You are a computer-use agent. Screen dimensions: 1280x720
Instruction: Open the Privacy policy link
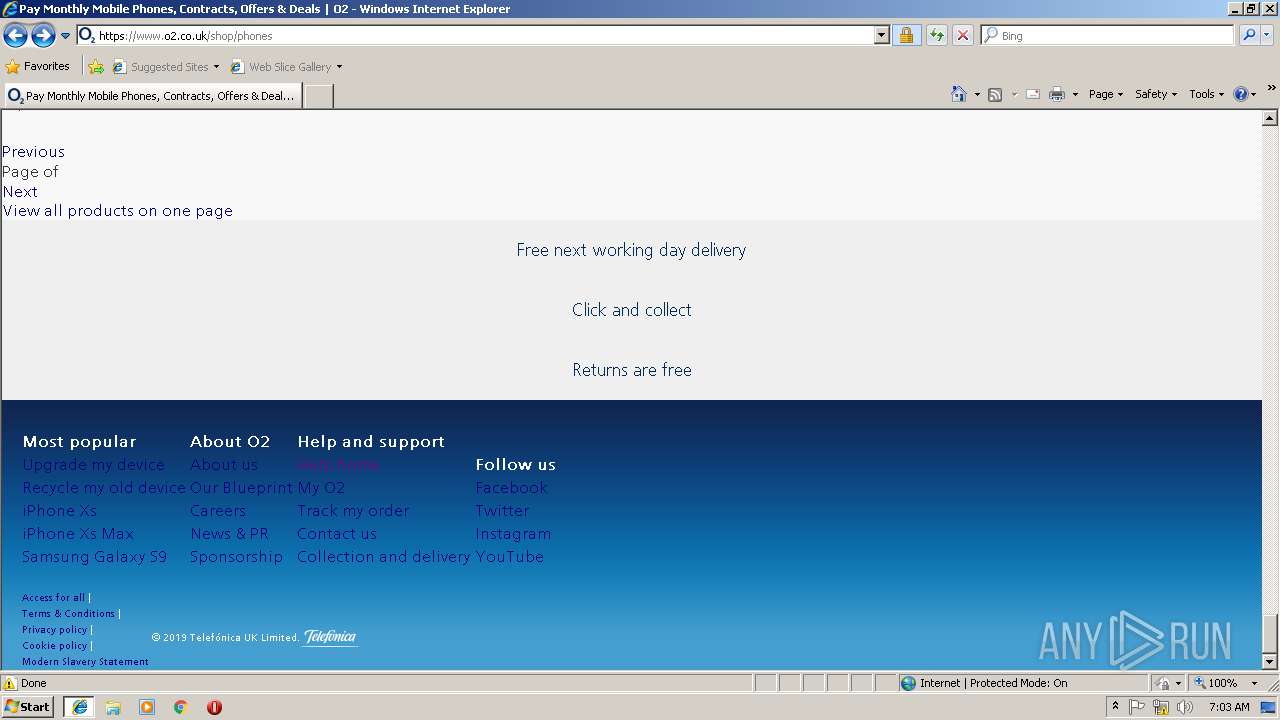point(54,630)
